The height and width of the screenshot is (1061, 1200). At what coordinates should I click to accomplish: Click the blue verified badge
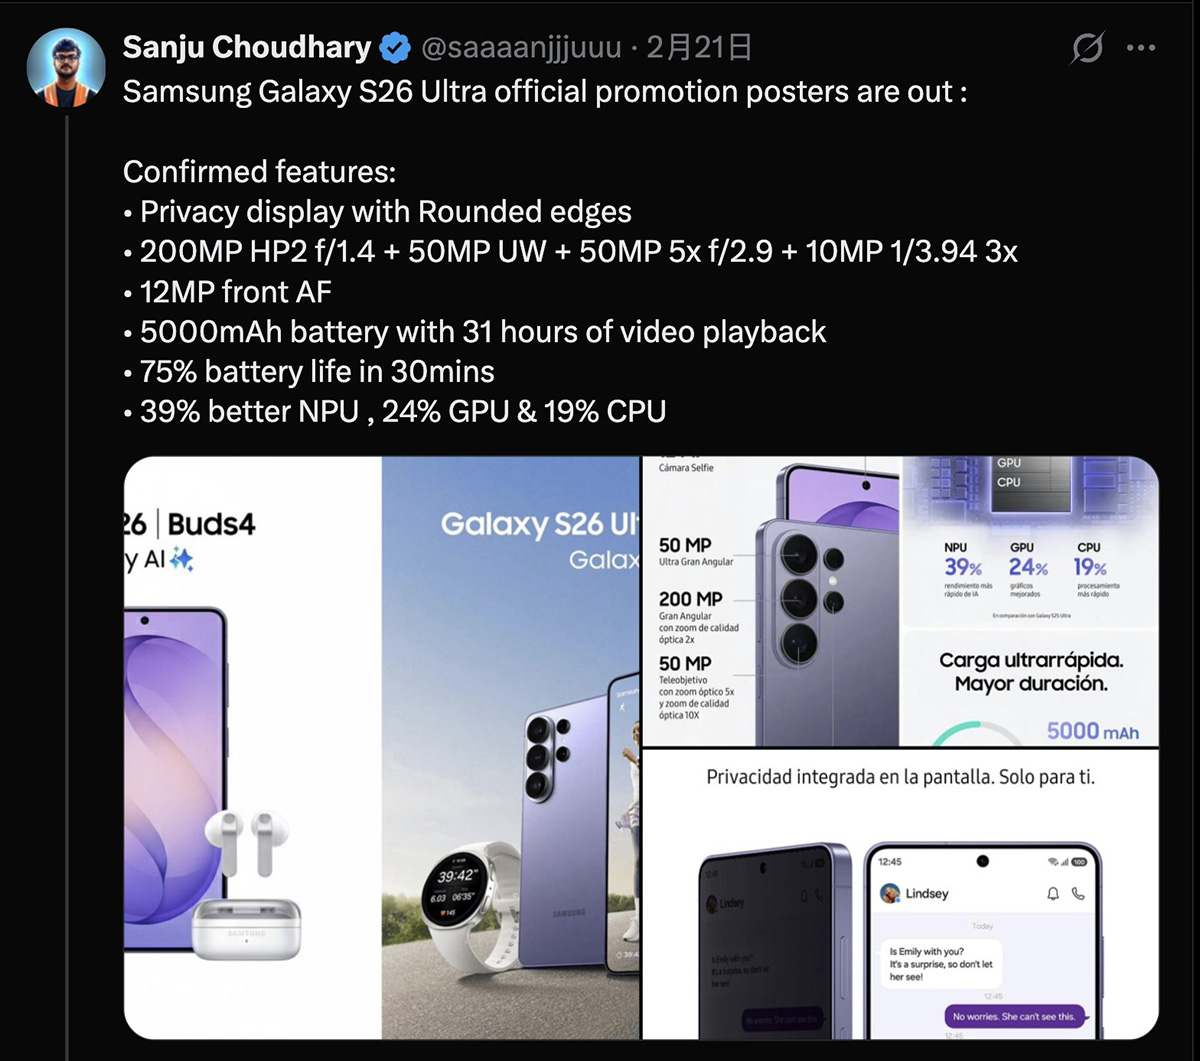[396, 47]
